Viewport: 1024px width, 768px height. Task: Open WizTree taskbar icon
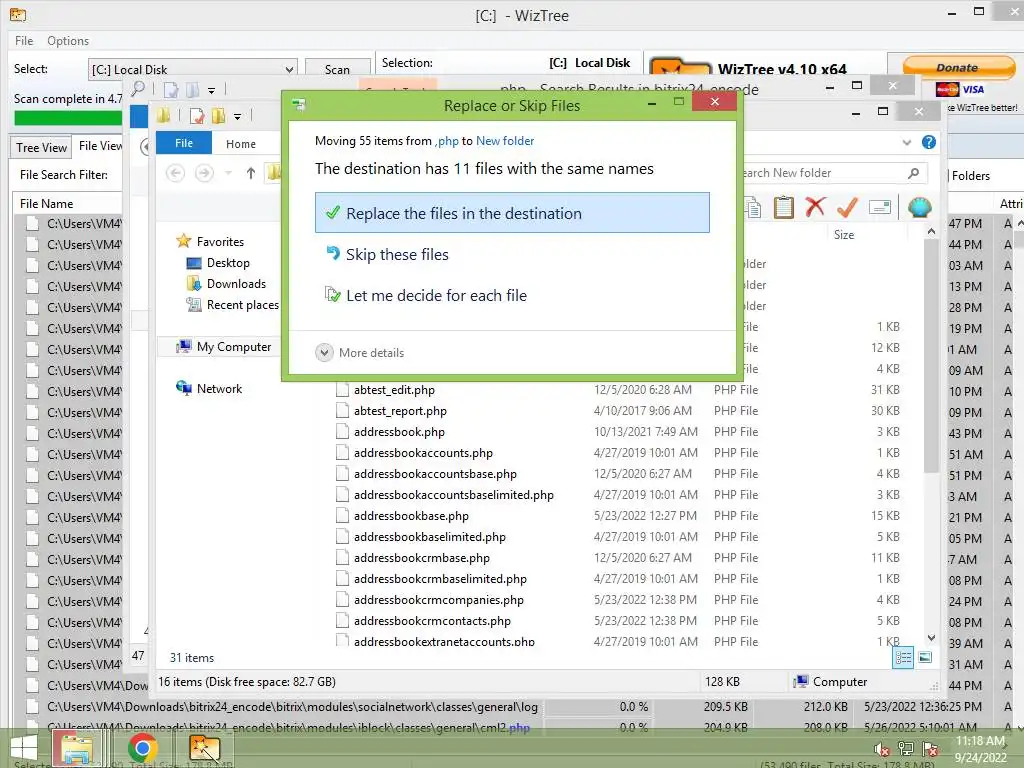pyautogui.click(x=204, y=748)
